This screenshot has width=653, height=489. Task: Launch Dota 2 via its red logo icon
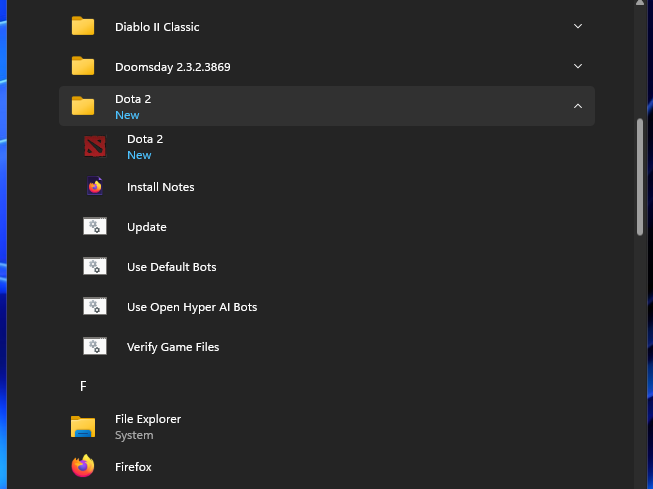(95, 146)
